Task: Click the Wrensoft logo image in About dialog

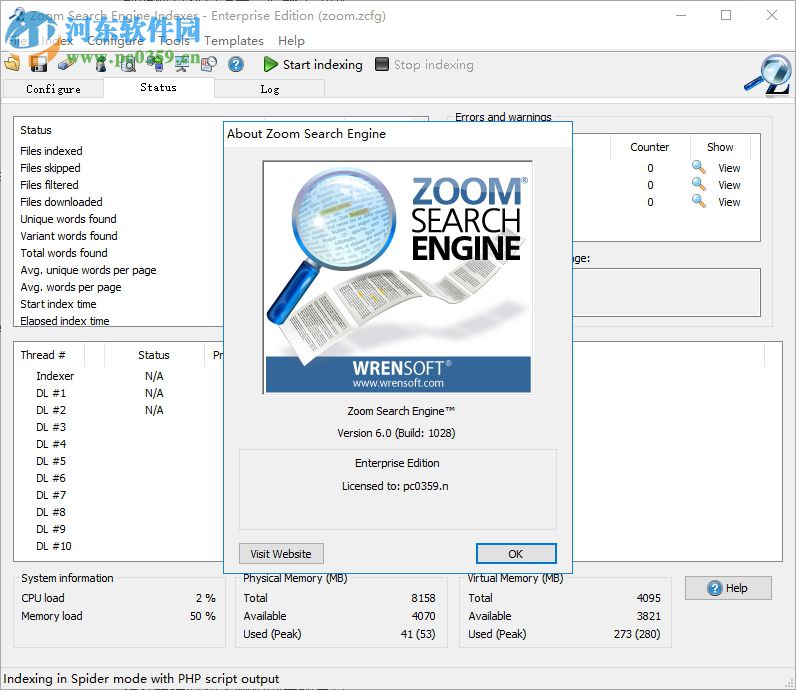Action: click(x=397, y=278)
